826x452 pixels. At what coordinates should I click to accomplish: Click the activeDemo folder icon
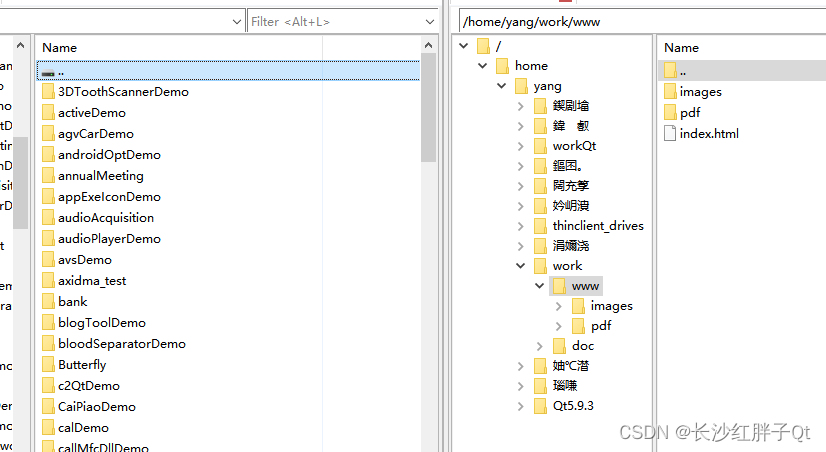pos(48,113)
